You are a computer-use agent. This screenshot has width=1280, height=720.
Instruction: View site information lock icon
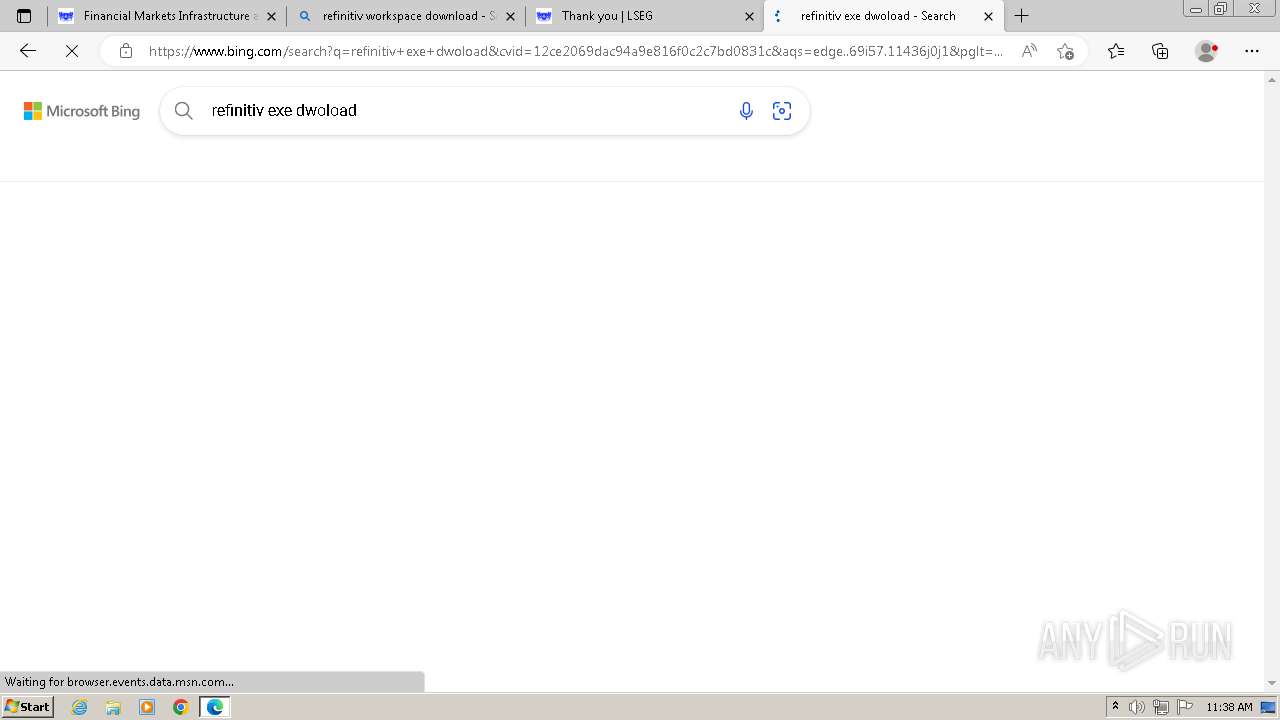(125, 51)
